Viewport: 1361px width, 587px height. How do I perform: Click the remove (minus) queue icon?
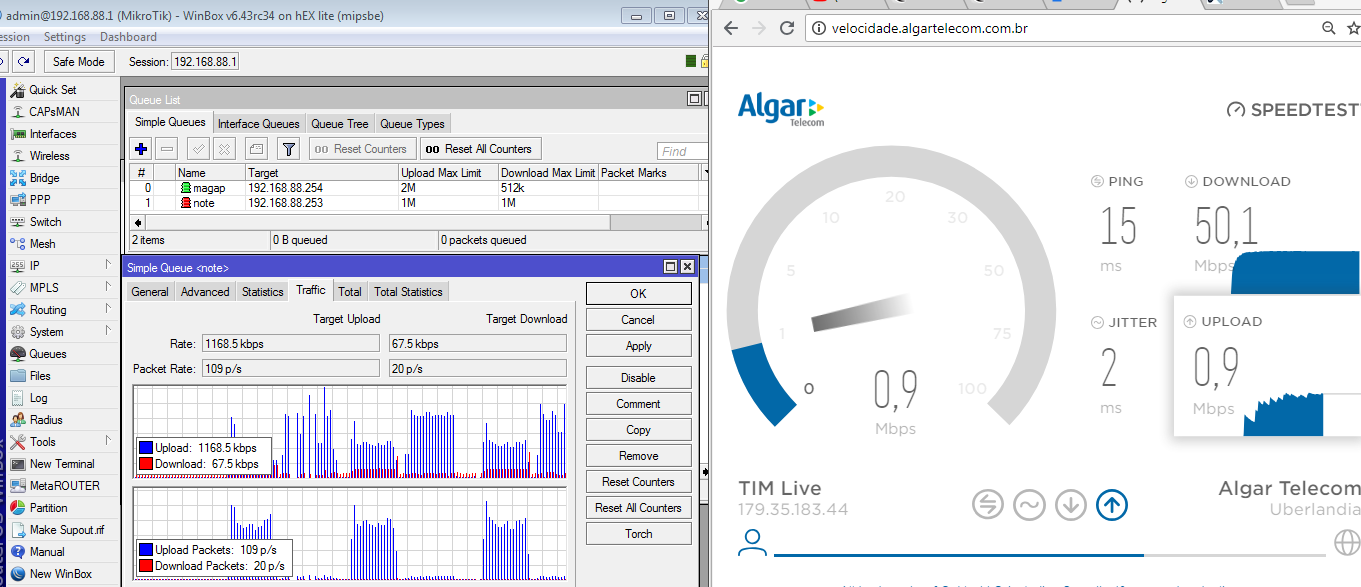click(x=167, y=149)
